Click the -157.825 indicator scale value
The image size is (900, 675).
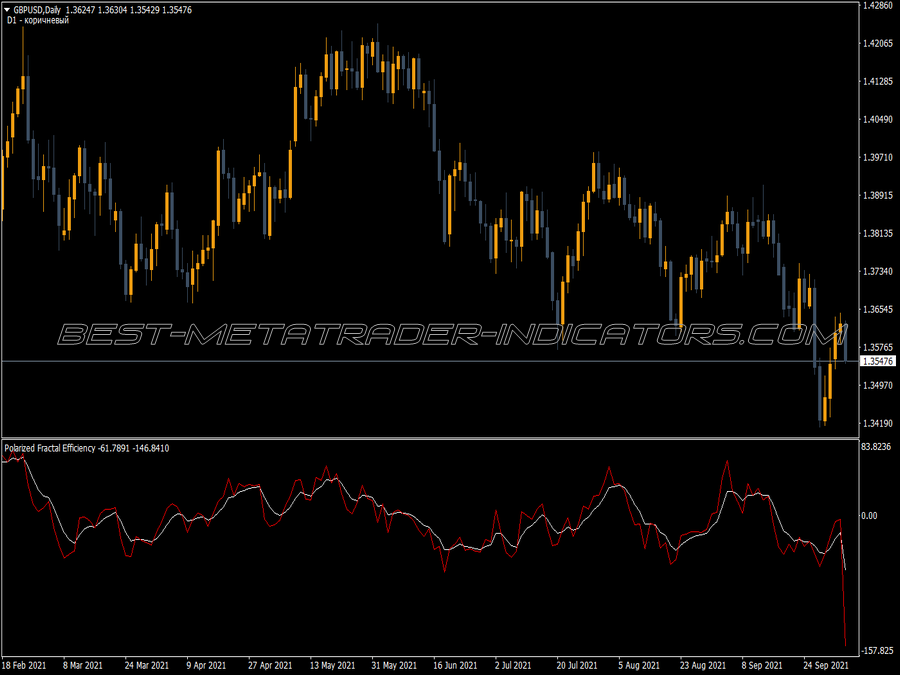click(x=878, y=651)
